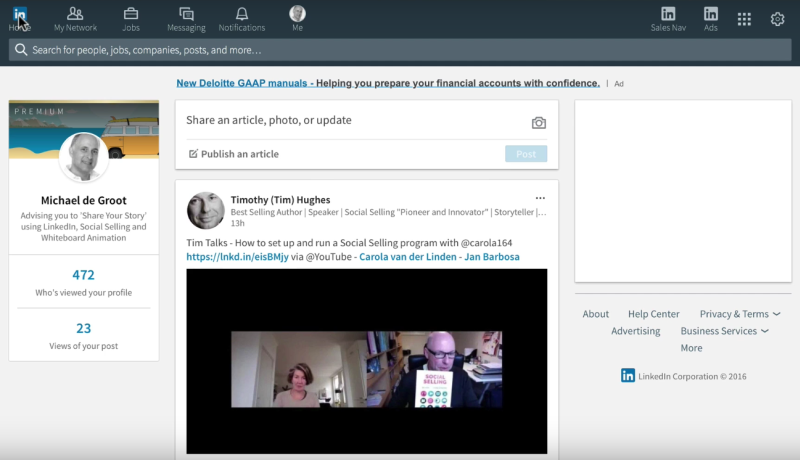This screenshot has height=460, width=800.
Task: Open the settings gear icon
Action: (777, 19)
